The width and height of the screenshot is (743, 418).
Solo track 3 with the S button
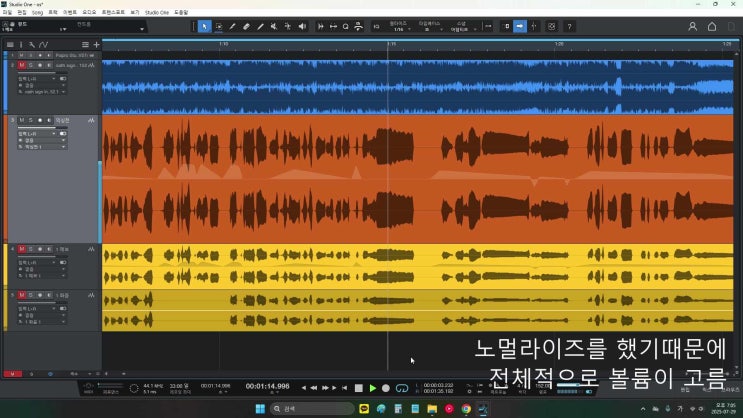pyautogui.click(x=30, y=120)
